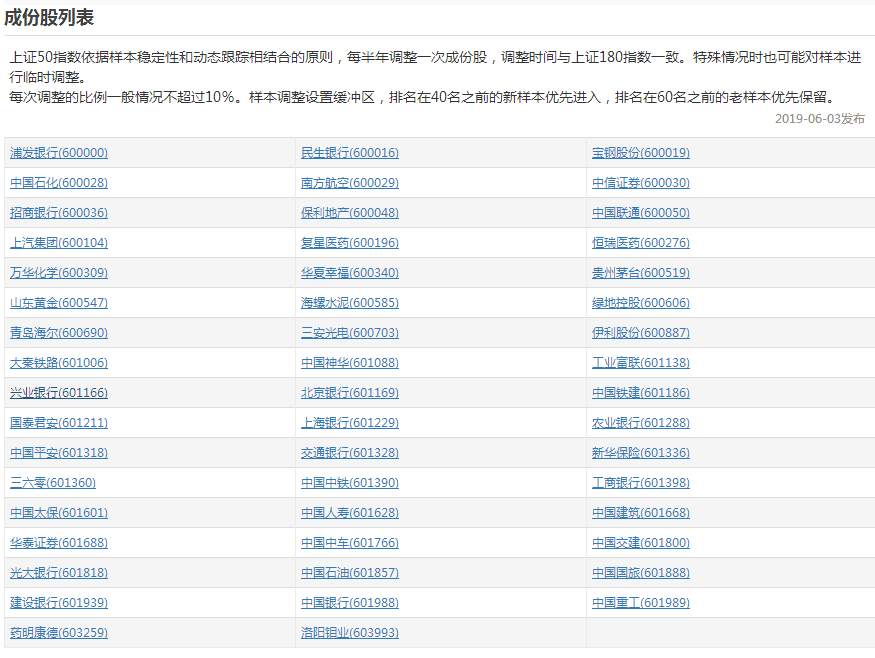
Task: Select the 新华保险(601336) link
Action: coord(641,453)
